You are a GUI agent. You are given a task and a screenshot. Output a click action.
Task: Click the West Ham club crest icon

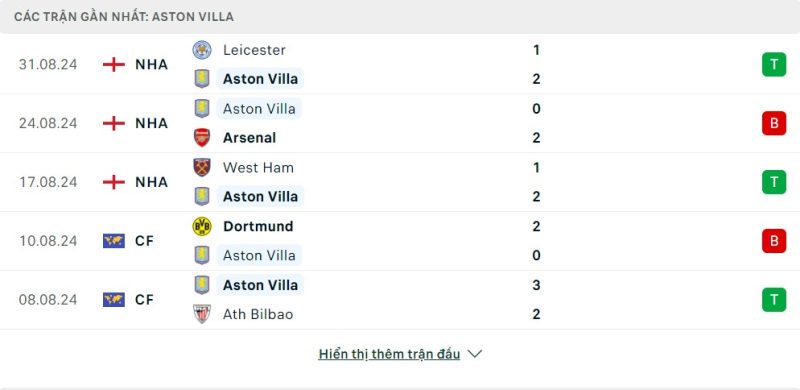tap(202, 167)
